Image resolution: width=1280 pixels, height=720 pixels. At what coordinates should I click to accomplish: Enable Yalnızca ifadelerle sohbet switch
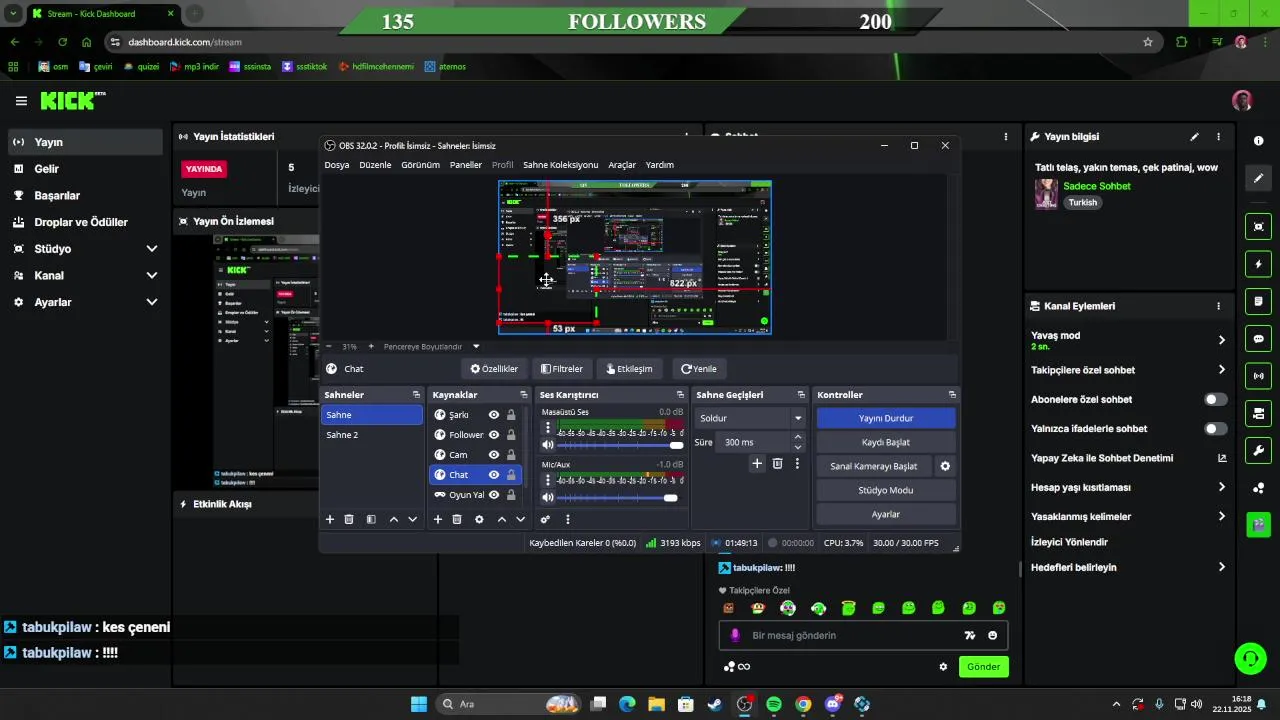(1215, 429)
